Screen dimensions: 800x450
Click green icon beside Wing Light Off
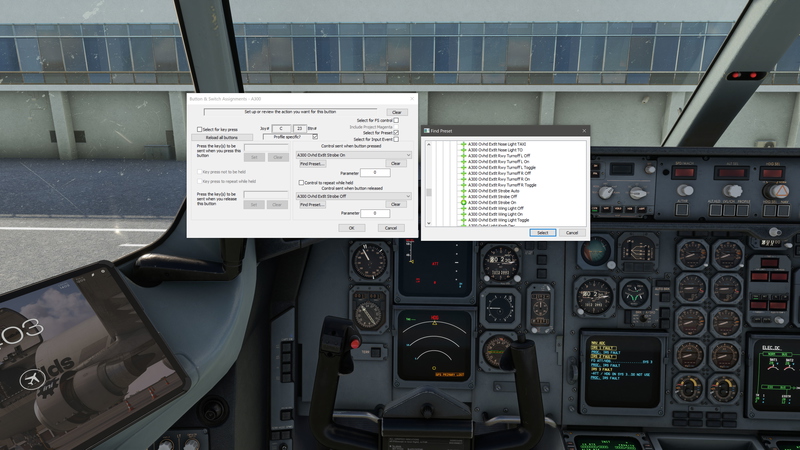pos(463,208)
